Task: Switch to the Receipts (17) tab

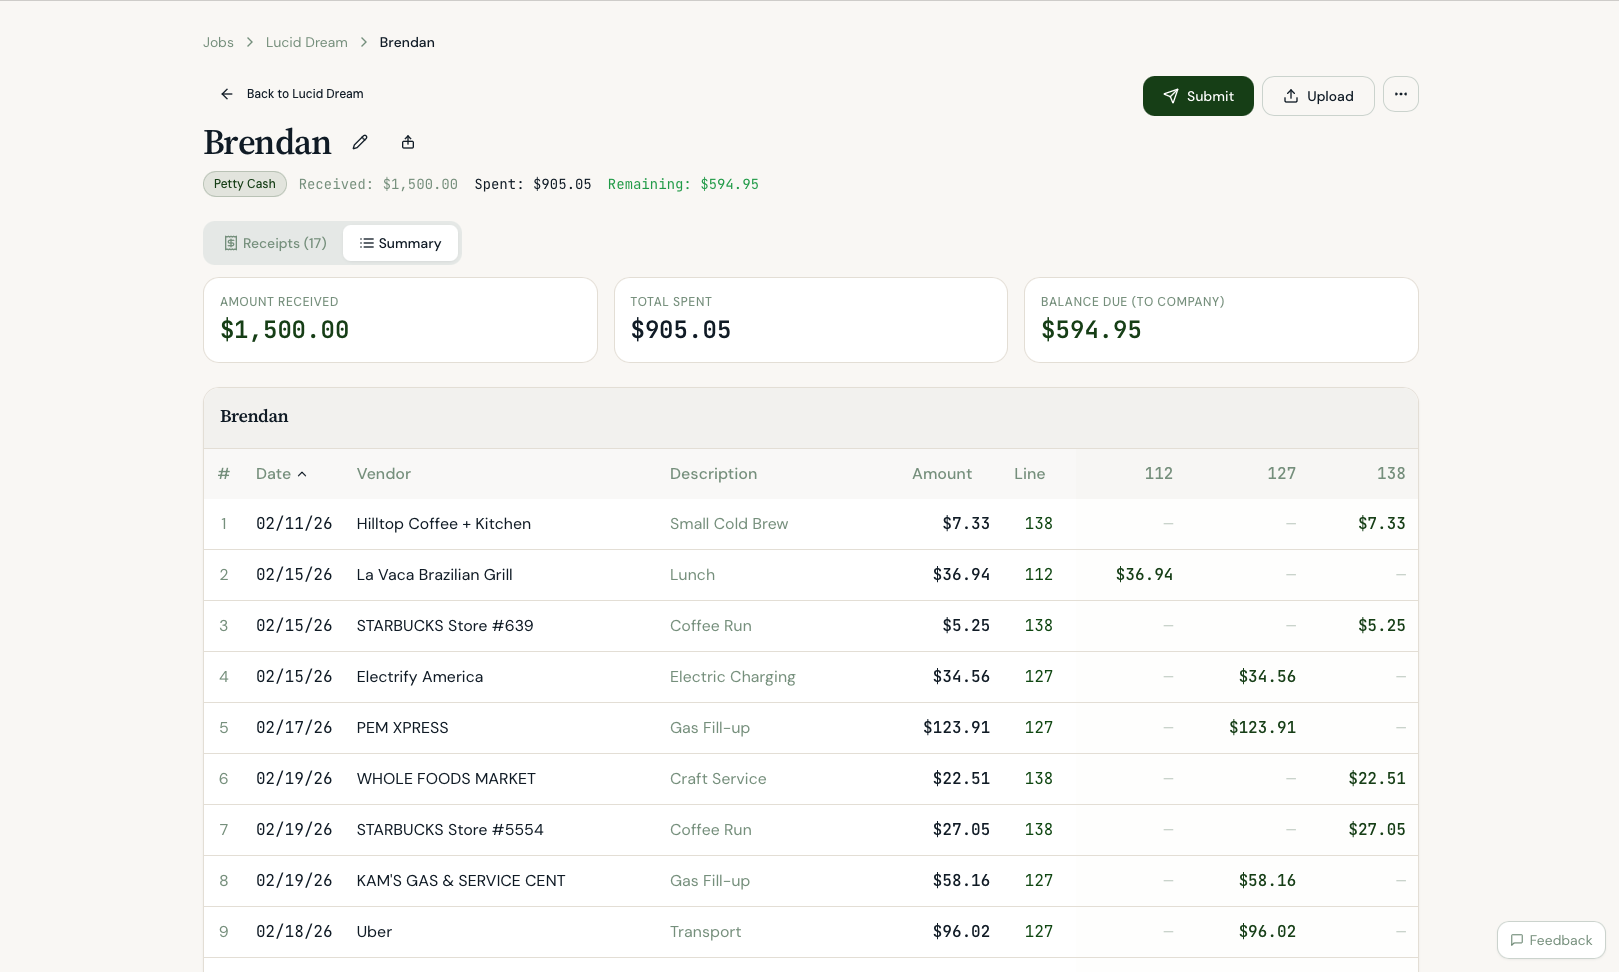Action: (x=275, y=243)
